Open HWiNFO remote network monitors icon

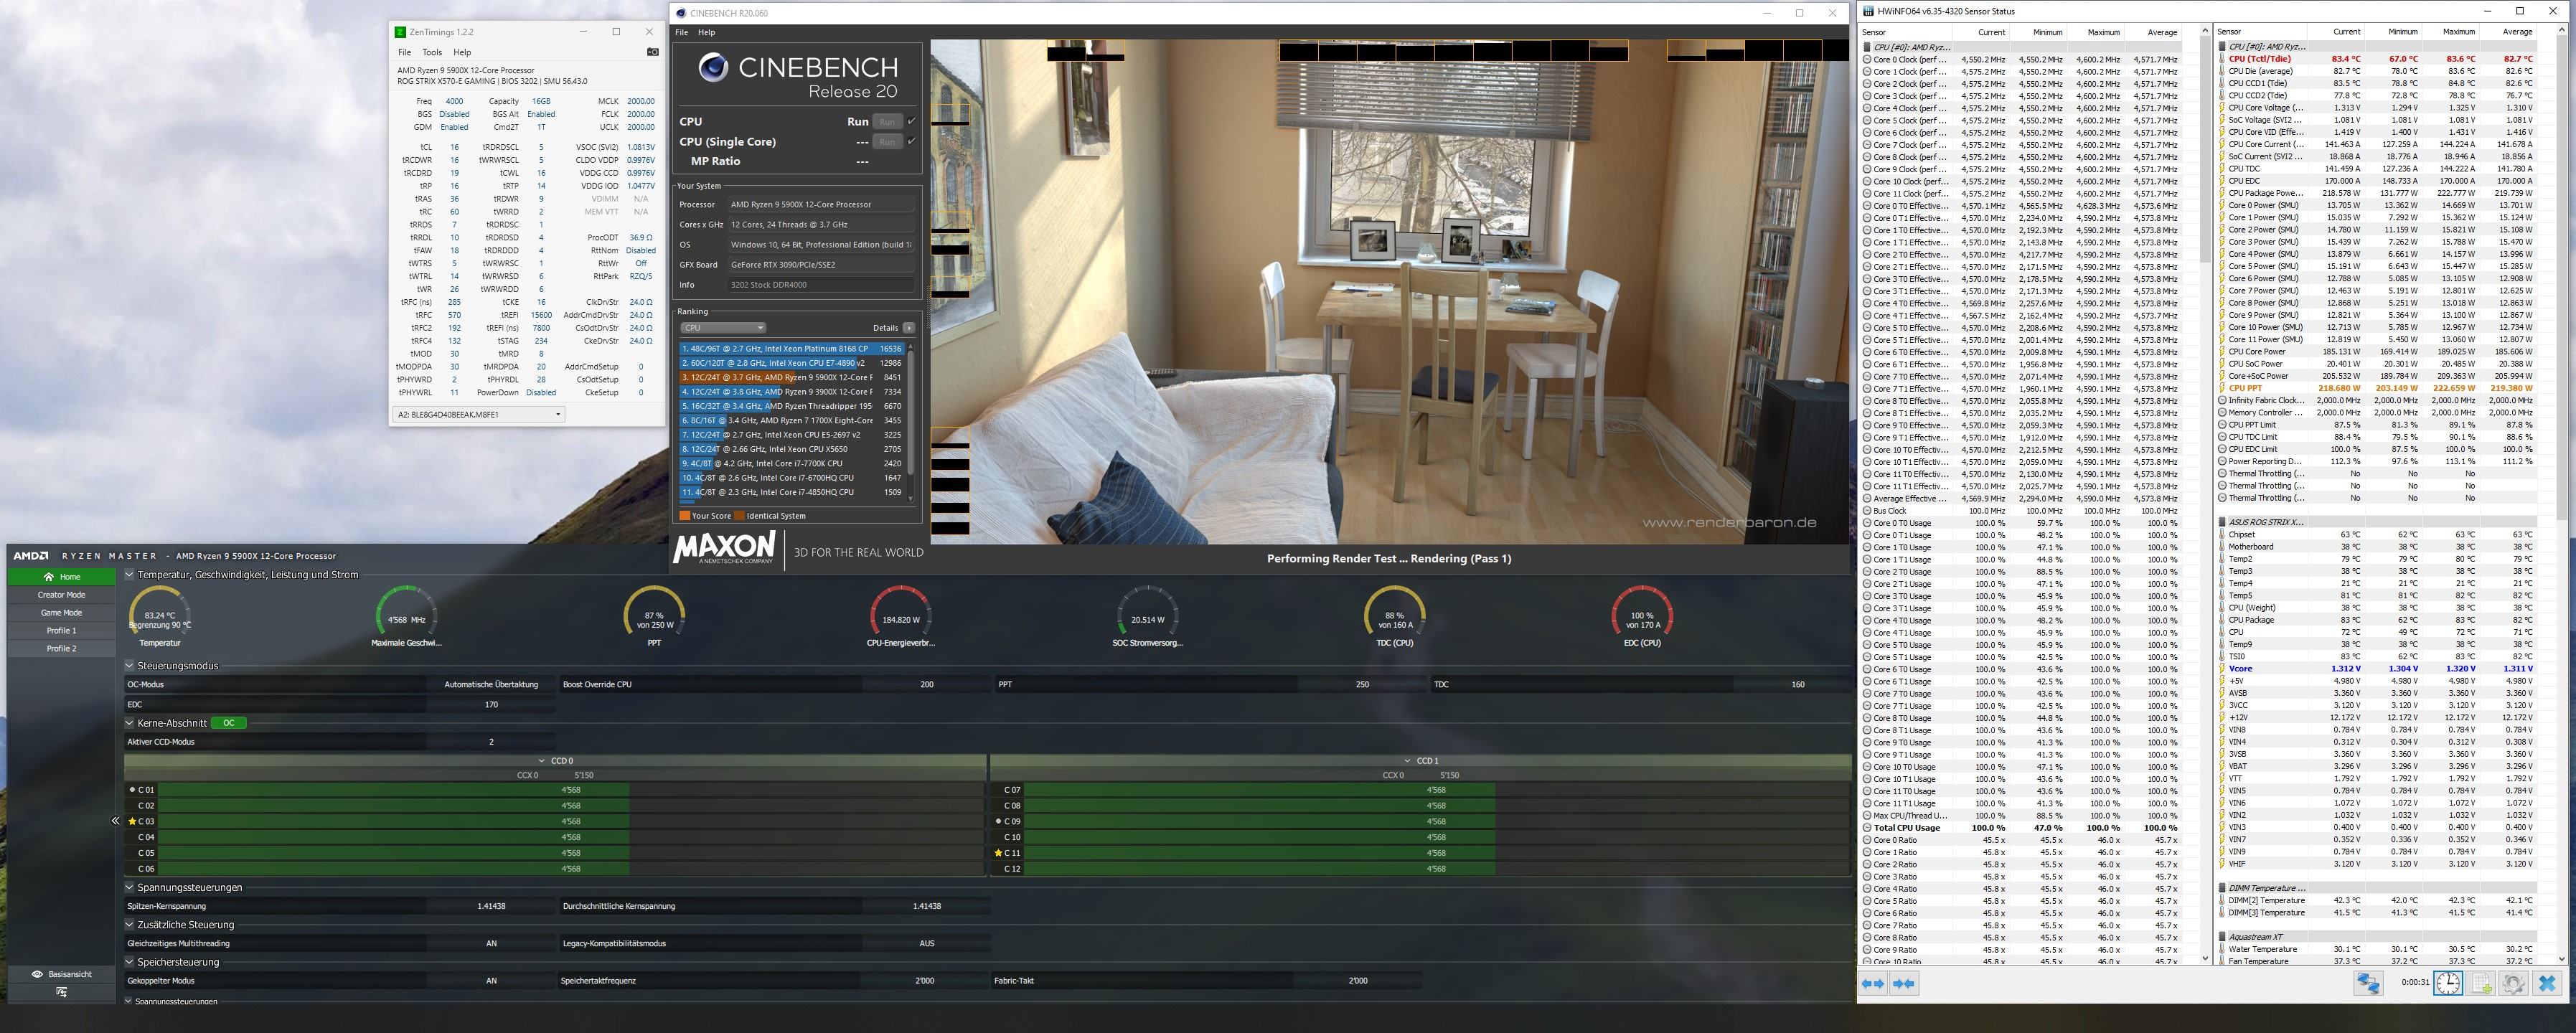point(2368,983)
